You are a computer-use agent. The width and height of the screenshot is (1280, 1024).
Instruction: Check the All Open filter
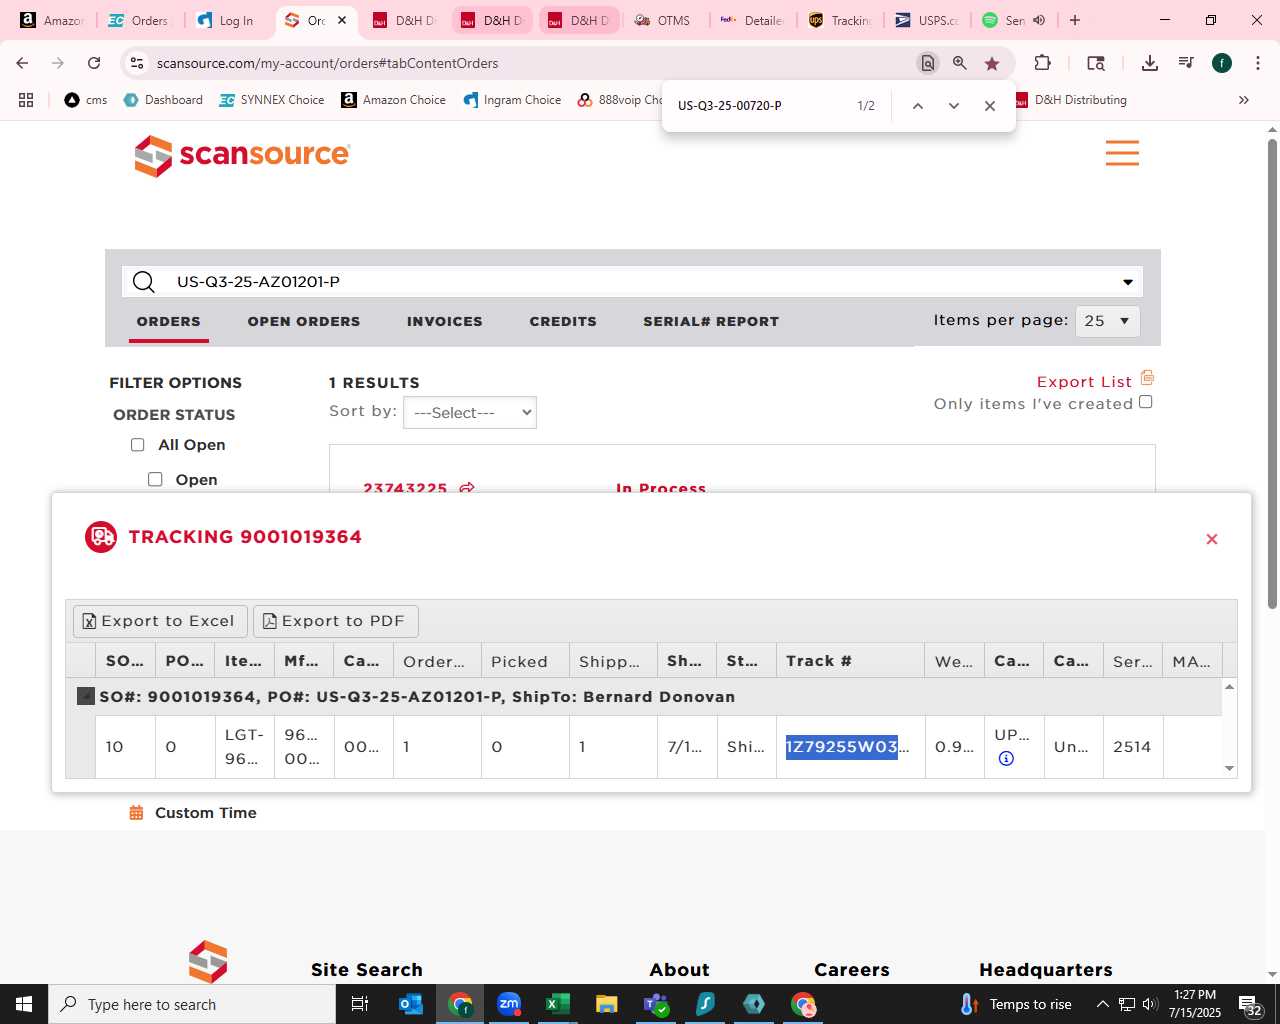tap(138, 445)
